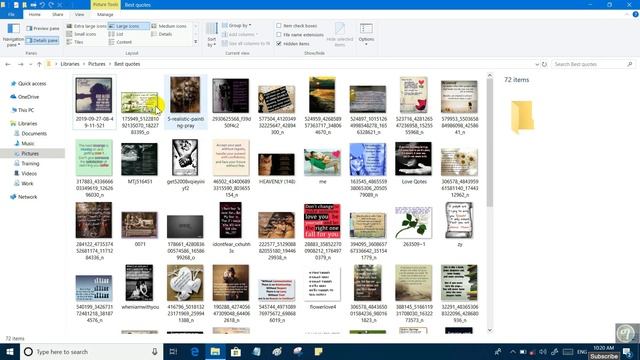Click Cortana microphone icon in taskbar
Viewport: 640px width, 360px height.
coord(155,351)
